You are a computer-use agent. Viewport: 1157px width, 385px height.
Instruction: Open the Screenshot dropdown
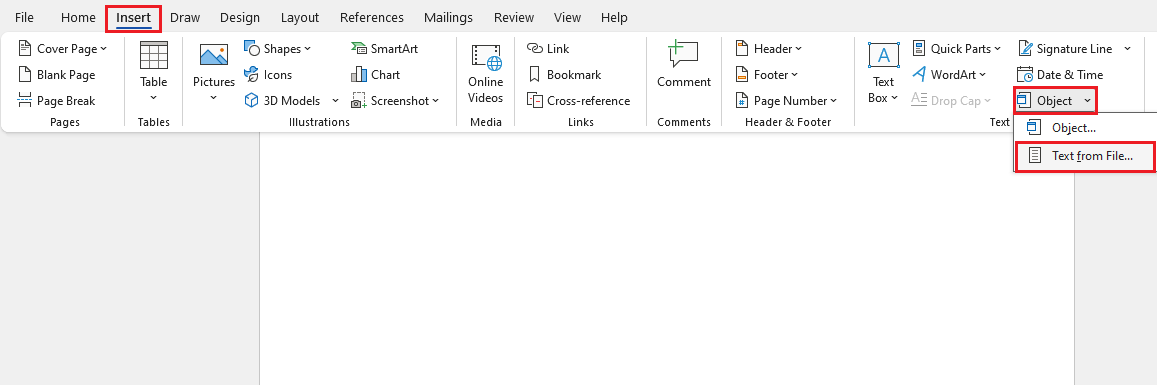coord(395,100)
